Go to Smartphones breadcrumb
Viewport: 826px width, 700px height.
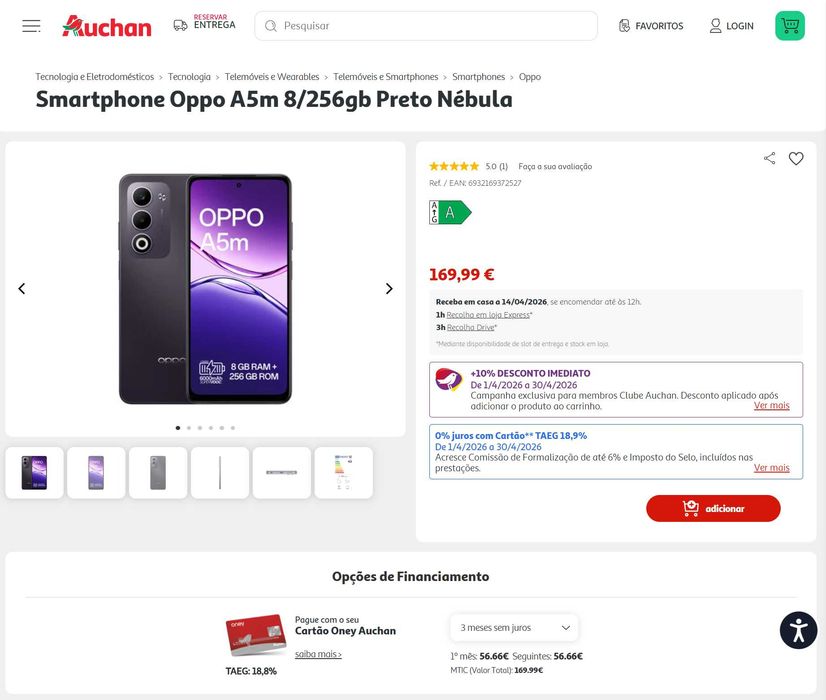pyautogui.click(x=478, y=77)
